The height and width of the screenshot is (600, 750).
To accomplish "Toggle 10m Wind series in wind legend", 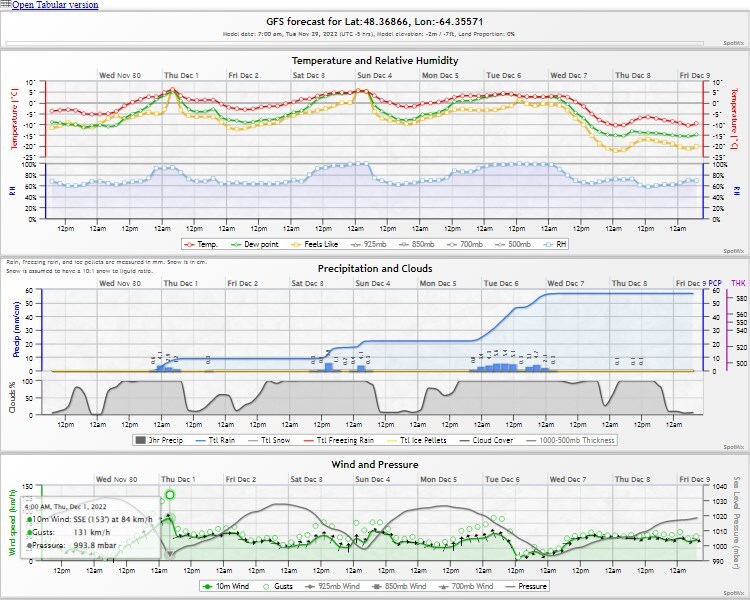I will [225, 586].
